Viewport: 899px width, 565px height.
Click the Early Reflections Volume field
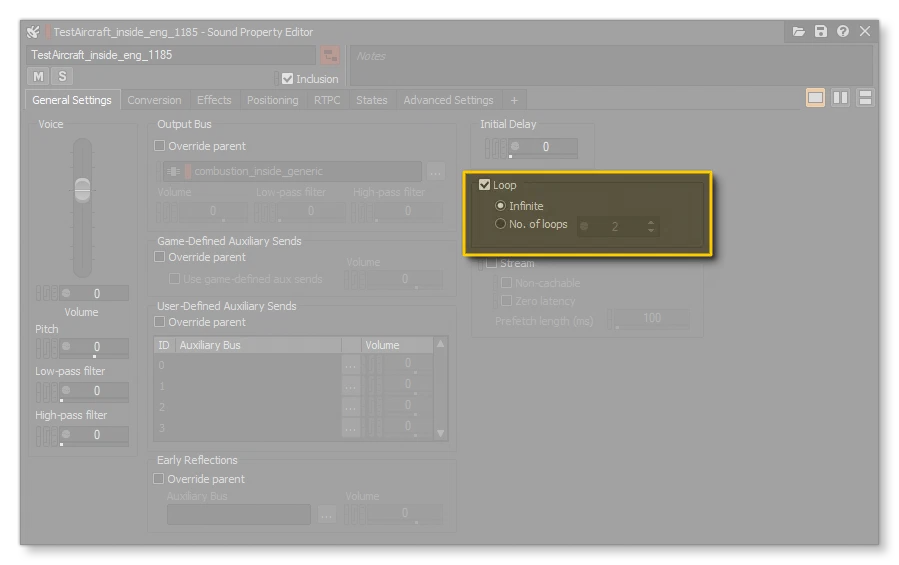coord(405,513)
